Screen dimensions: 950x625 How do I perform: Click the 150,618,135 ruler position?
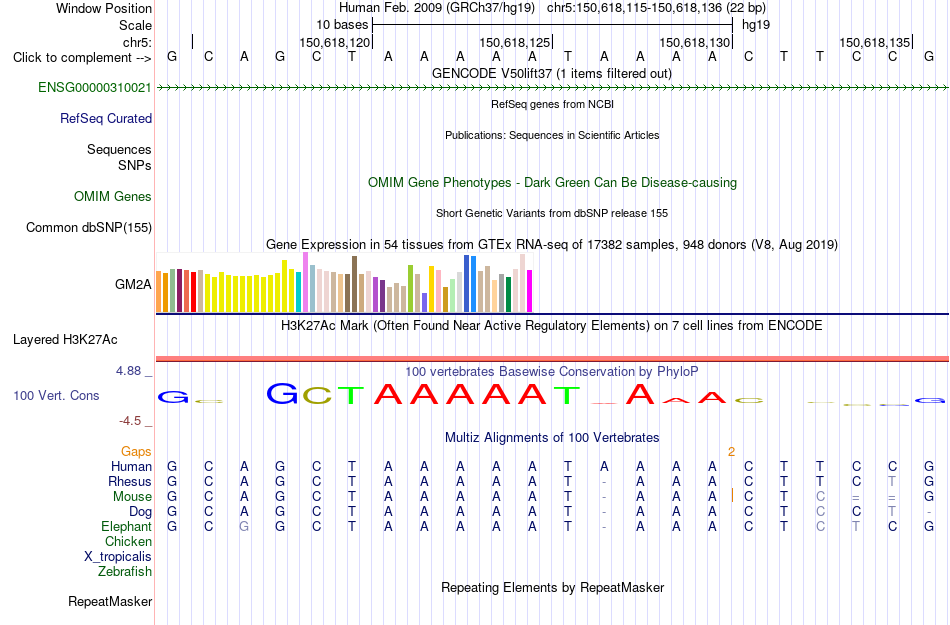click(x=874, y=42)
